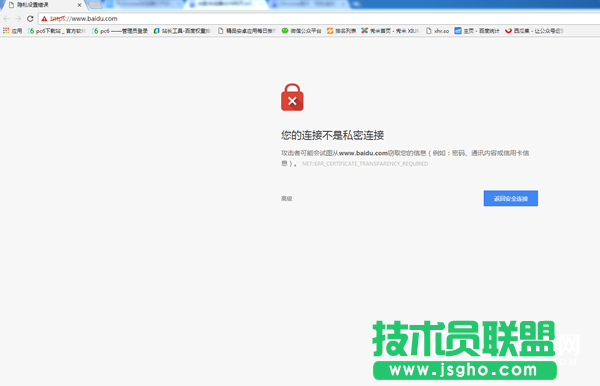
Task: Click the browser forward arrow
Action: [x=18, y=18]
